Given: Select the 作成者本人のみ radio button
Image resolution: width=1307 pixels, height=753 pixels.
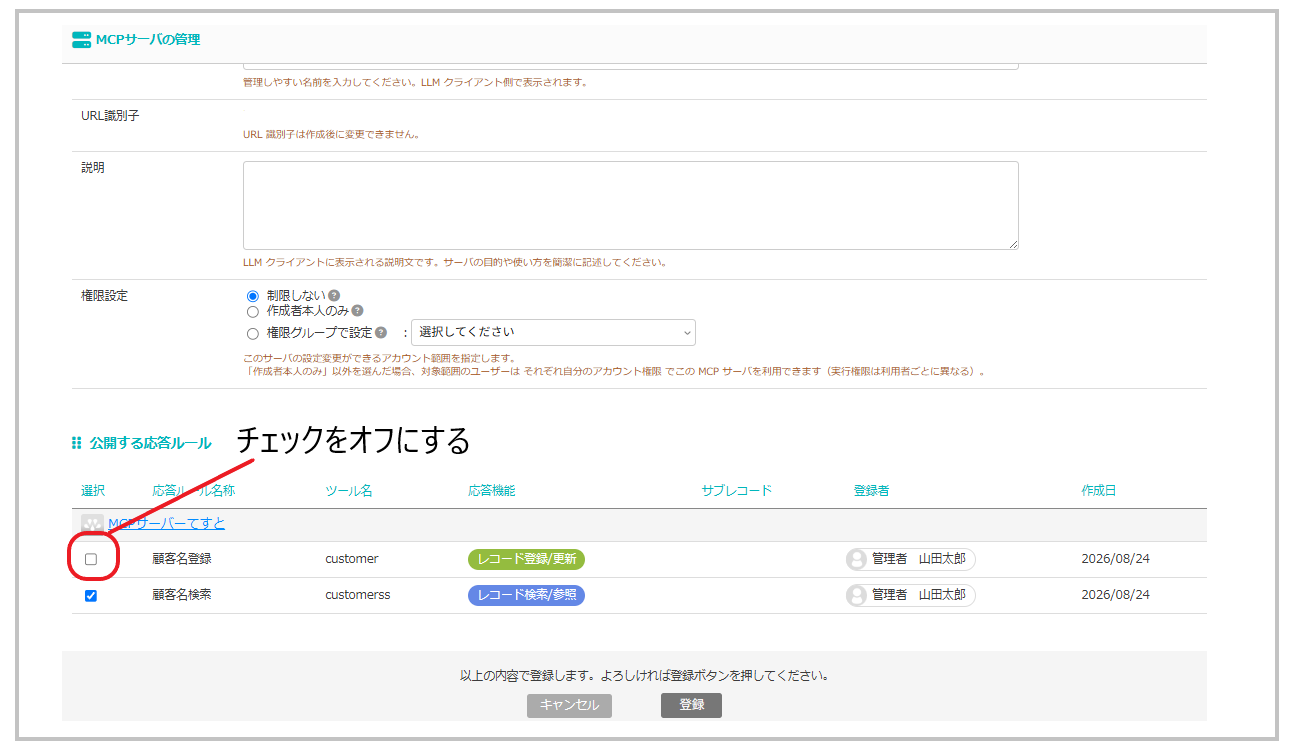Looking at the screenshot, I should (253, 311).
